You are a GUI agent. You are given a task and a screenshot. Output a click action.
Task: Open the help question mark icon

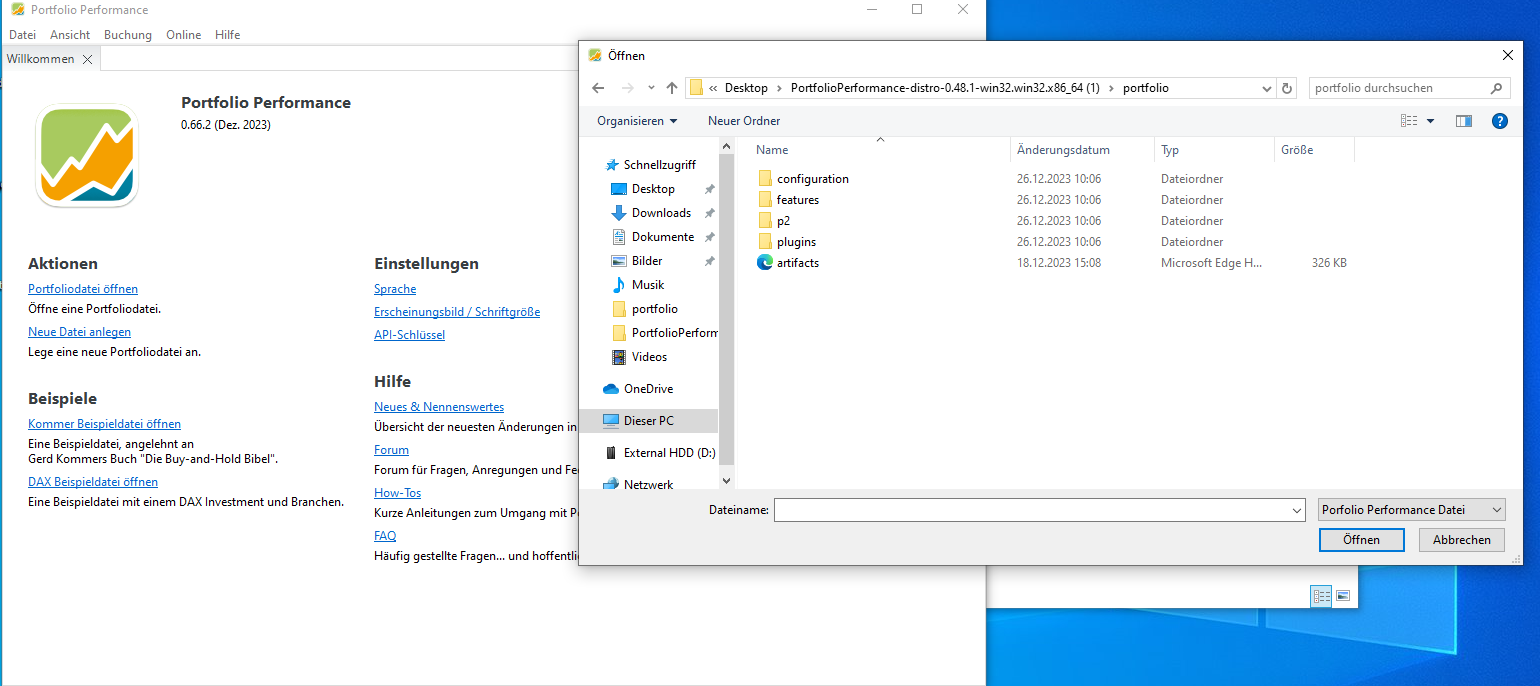tap(1499, 121)
